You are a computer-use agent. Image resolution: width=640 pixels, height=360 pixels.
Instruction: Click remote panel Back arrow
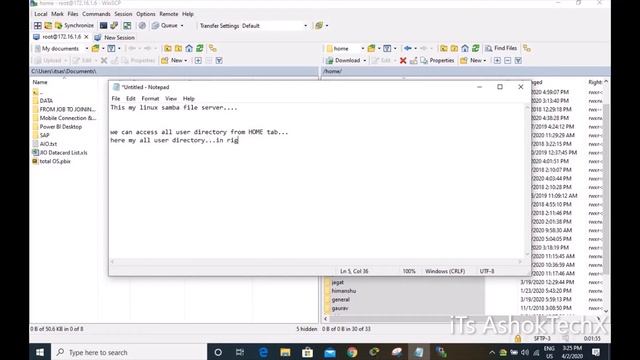407,48
